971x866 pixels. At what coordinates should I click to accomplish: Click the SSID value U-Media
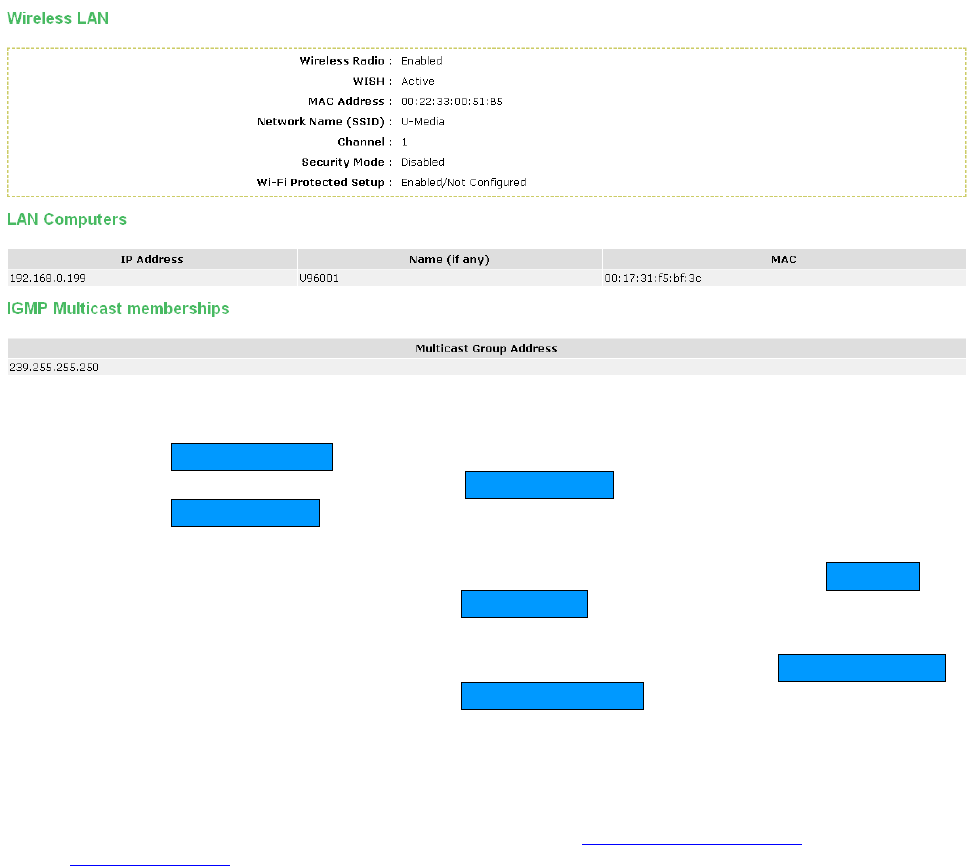422,121
